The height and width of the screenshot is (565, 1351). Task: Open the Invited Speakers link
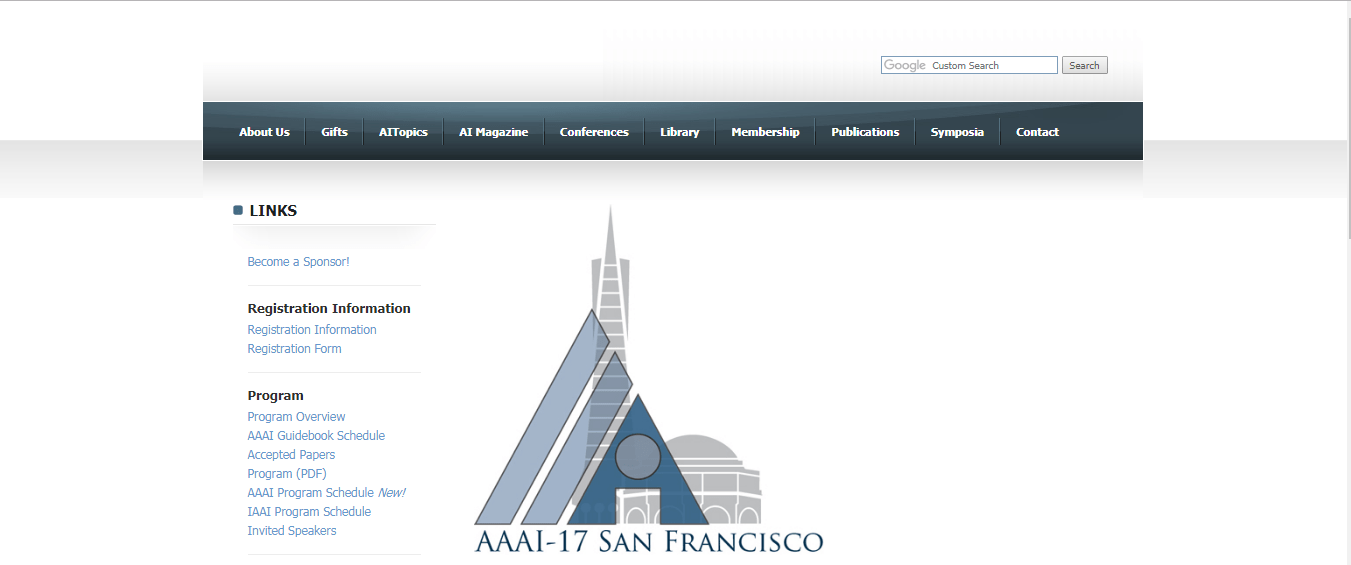pos(292,531)
